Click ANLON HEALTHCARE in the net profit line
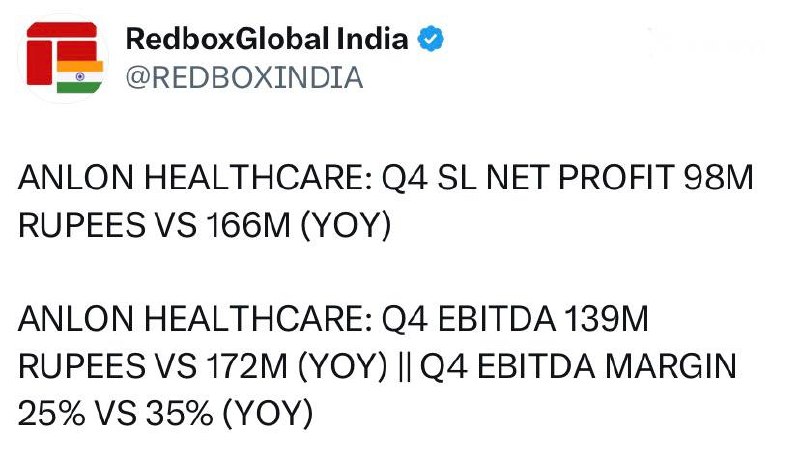Image resolution: width=800 pixels, height=462 pixels. click(x=195, y=177)
